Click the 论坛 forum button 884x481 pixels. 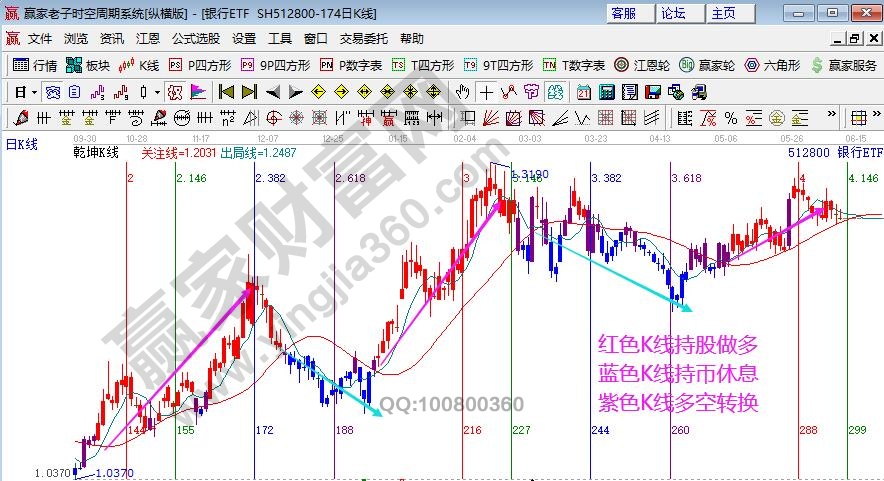(674, 13)
